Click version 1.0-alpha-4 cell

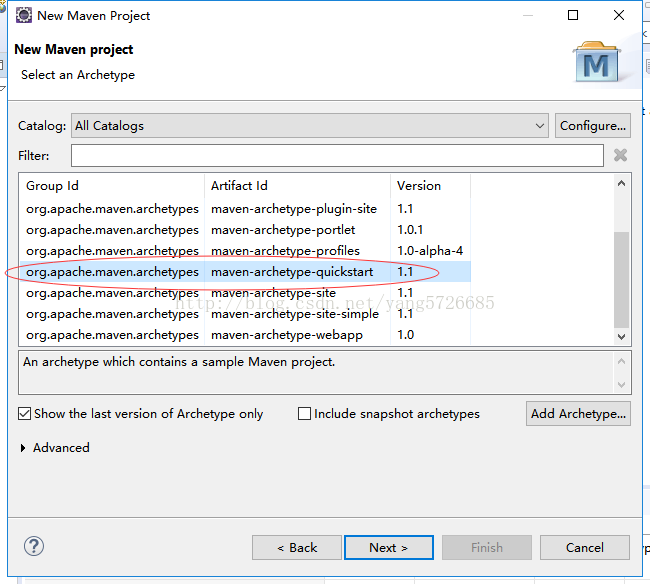click(430, 251)
